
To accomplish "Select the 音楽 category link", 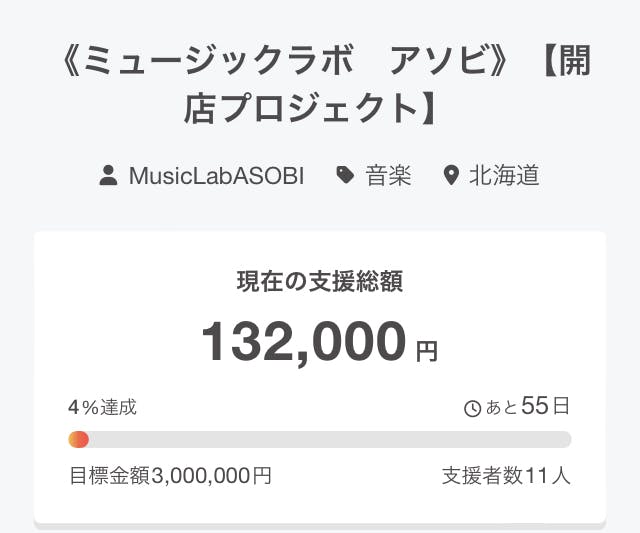I will click(388, 176).
